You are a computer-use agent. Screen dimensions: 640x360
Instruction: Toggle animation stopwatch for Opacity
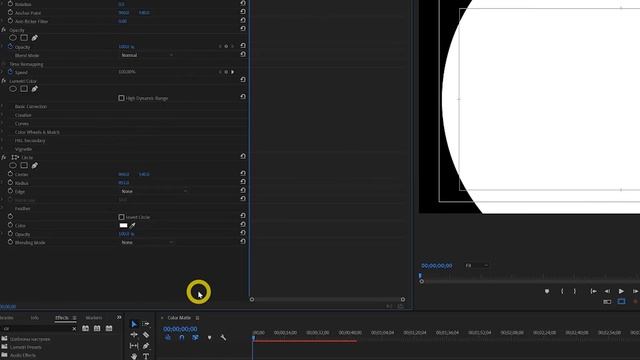10,47
